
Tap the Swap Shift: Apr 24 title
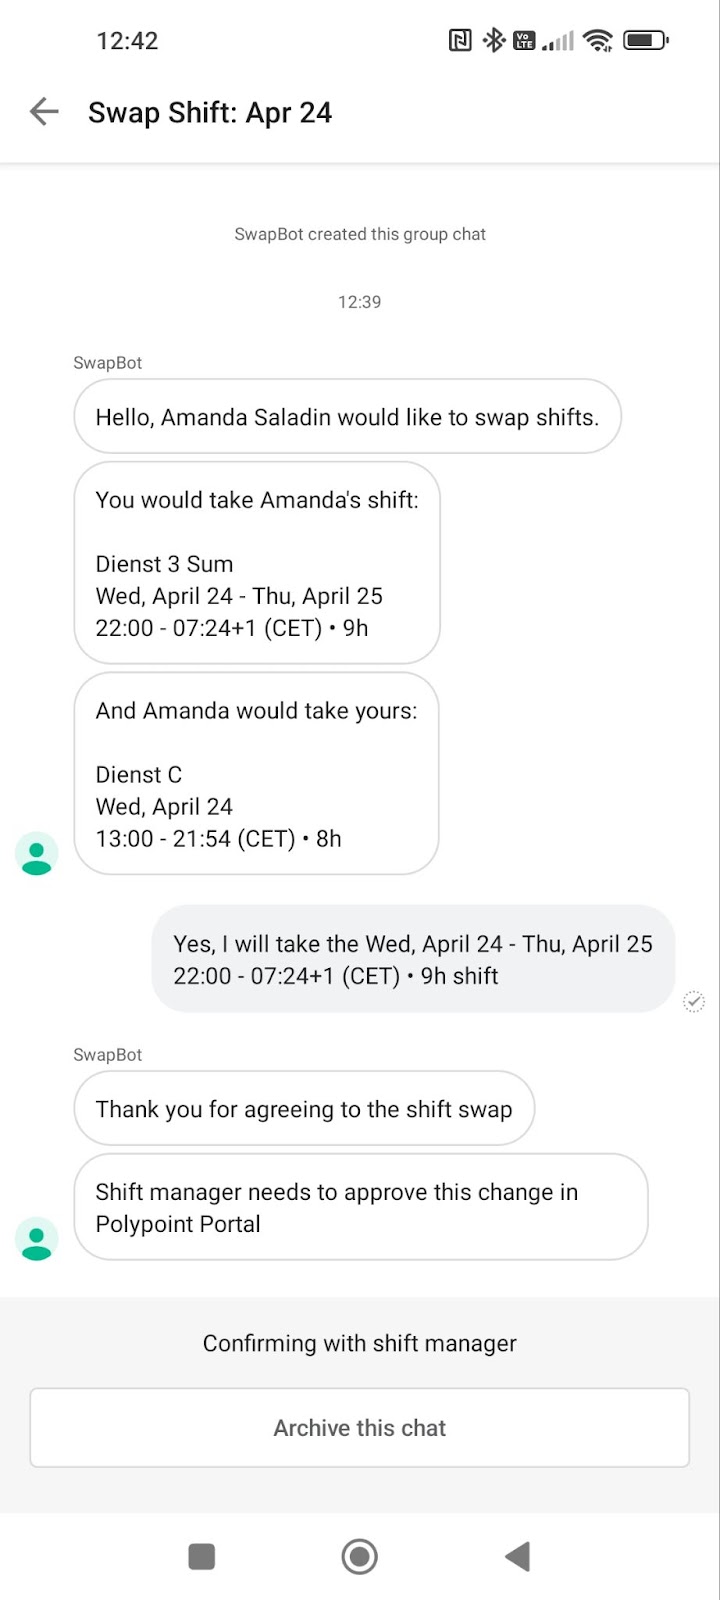[210, 113]
